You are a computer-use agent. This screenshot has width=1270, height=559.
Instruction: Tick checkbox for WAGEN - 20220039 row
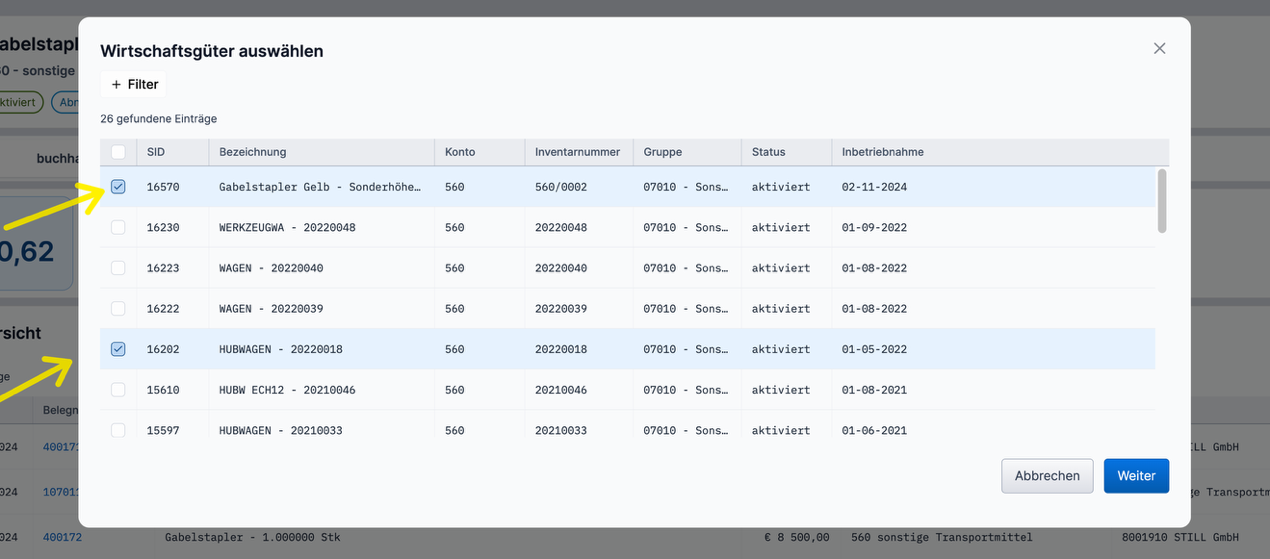click(118, 309)
